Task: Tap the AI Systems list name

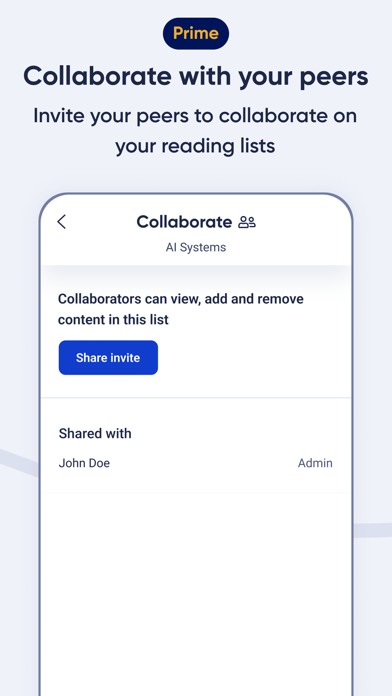Action: tap(196, 247)
